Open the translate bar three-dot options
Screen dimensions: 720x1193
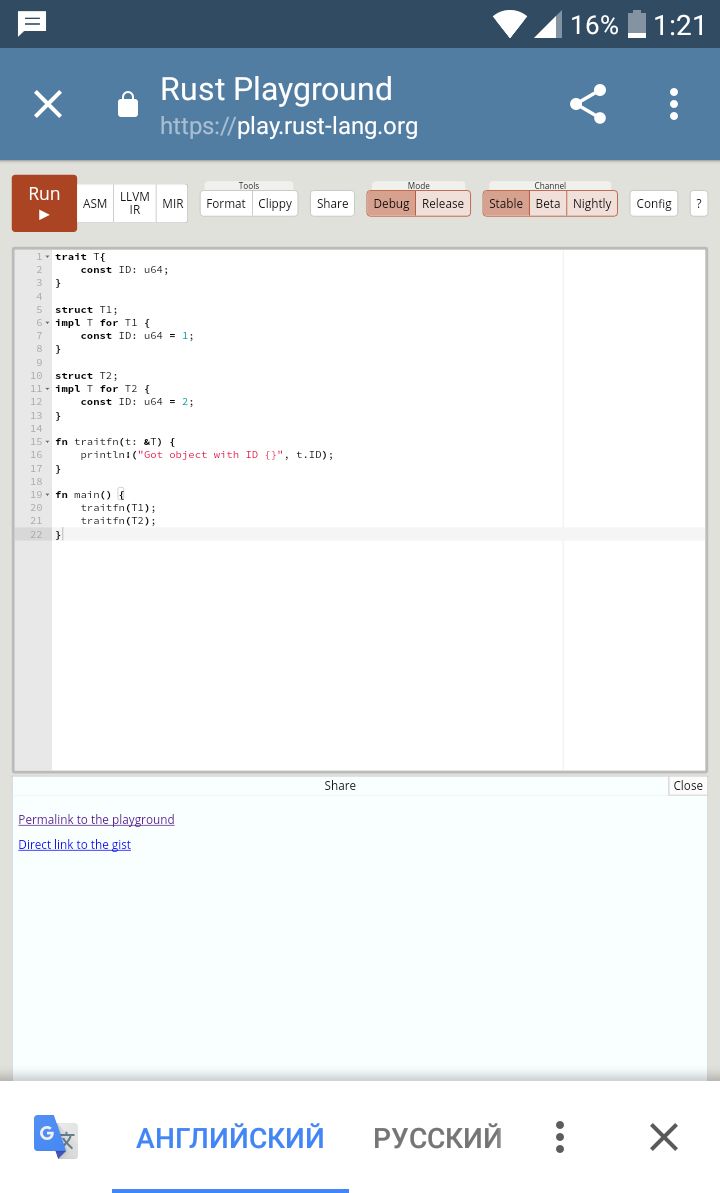559,1137
